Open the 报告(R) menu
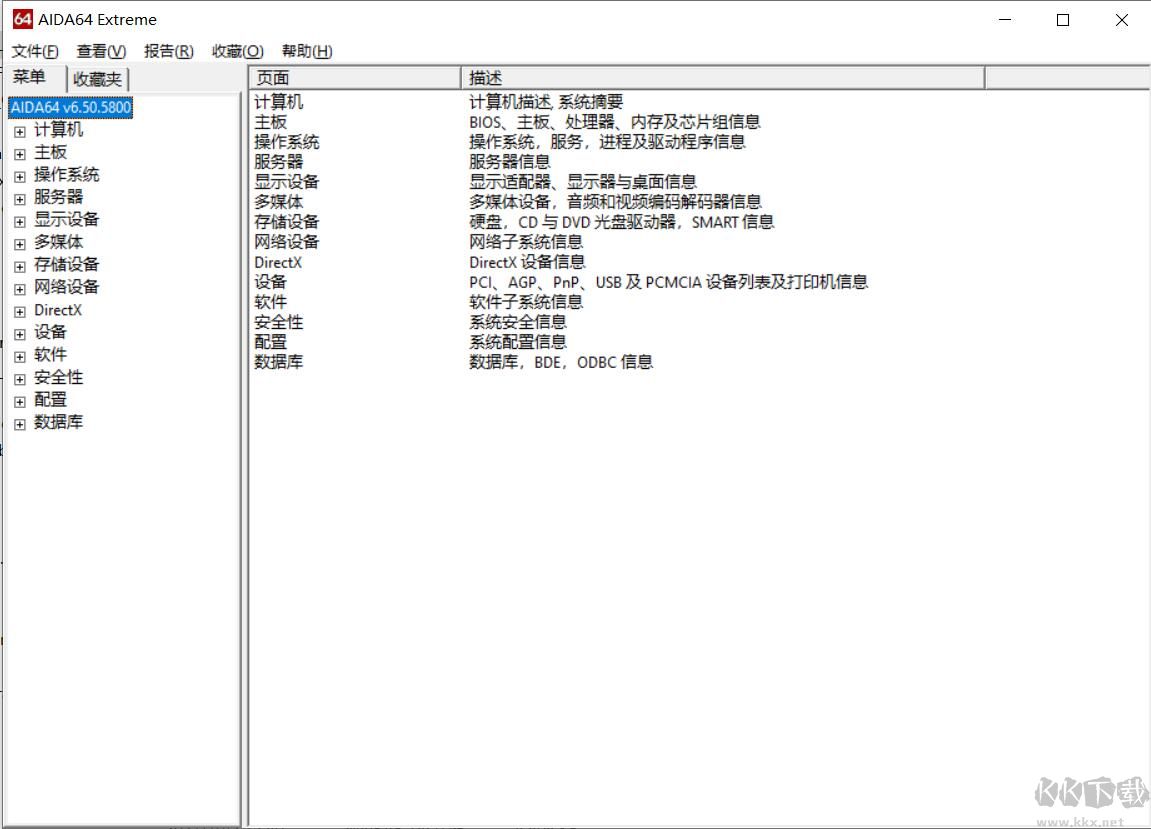 click(169, 51)
